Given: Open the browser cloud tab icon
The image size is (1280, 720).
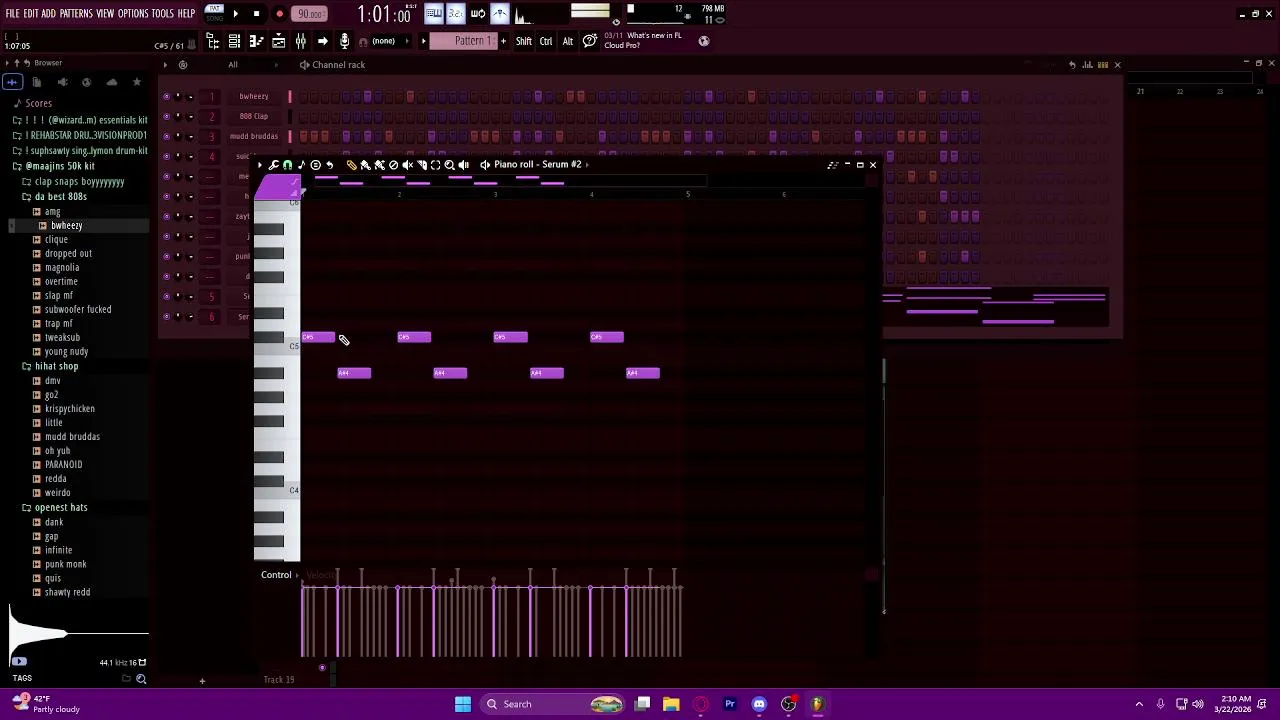Looking at the screenshot, I should 112,82.
